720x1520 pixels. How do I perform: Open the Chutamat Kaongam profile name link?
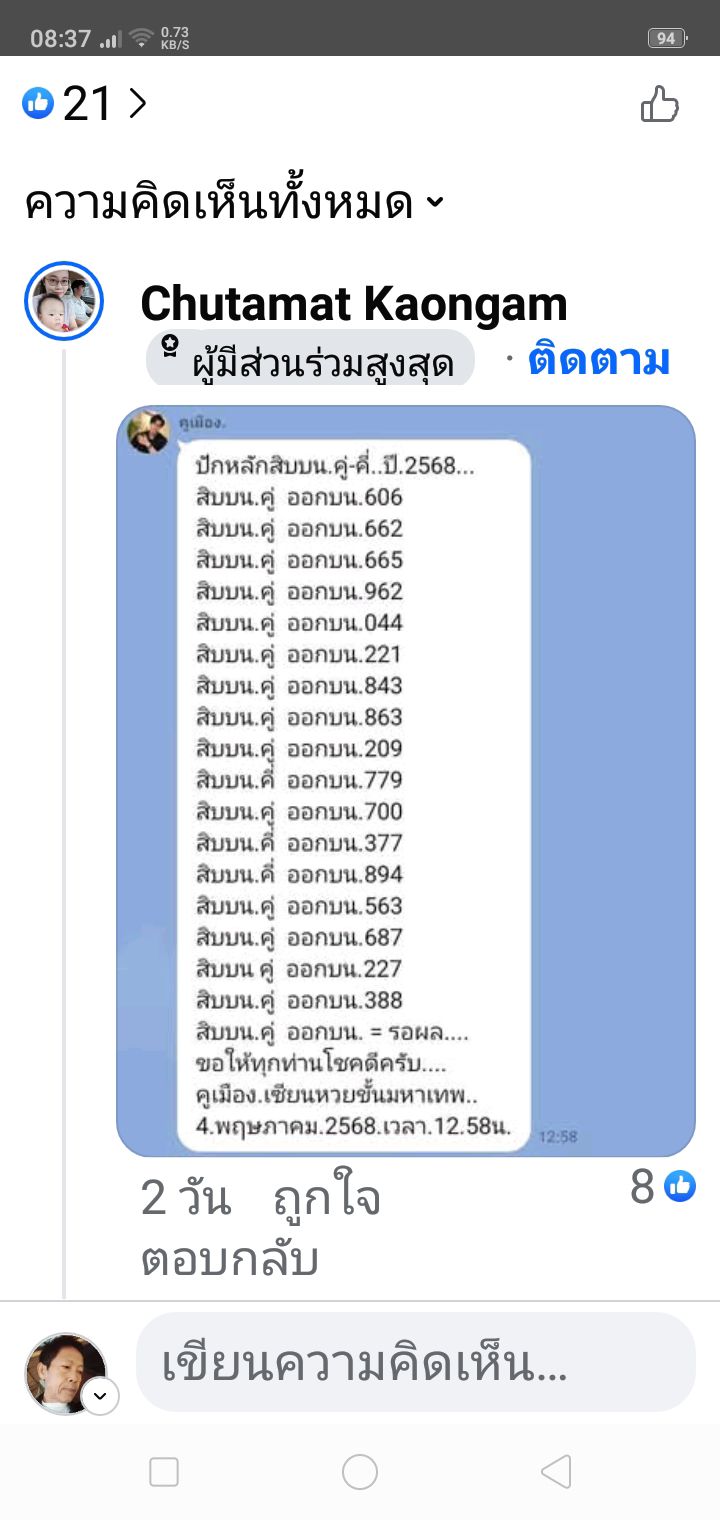pyautogui.click(x=354, y=303)
